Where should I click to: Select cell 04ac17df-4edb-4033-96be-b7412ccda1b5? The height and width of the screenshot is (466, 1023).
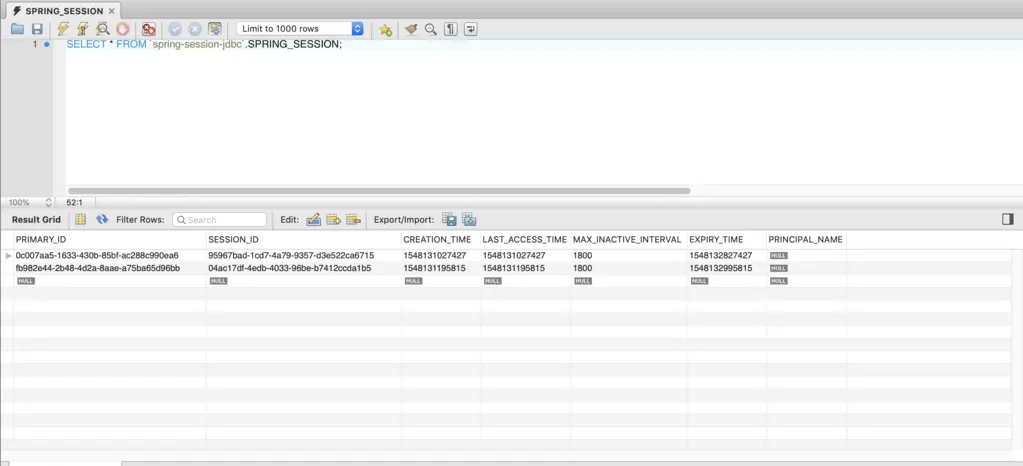[x=303, y=268]
